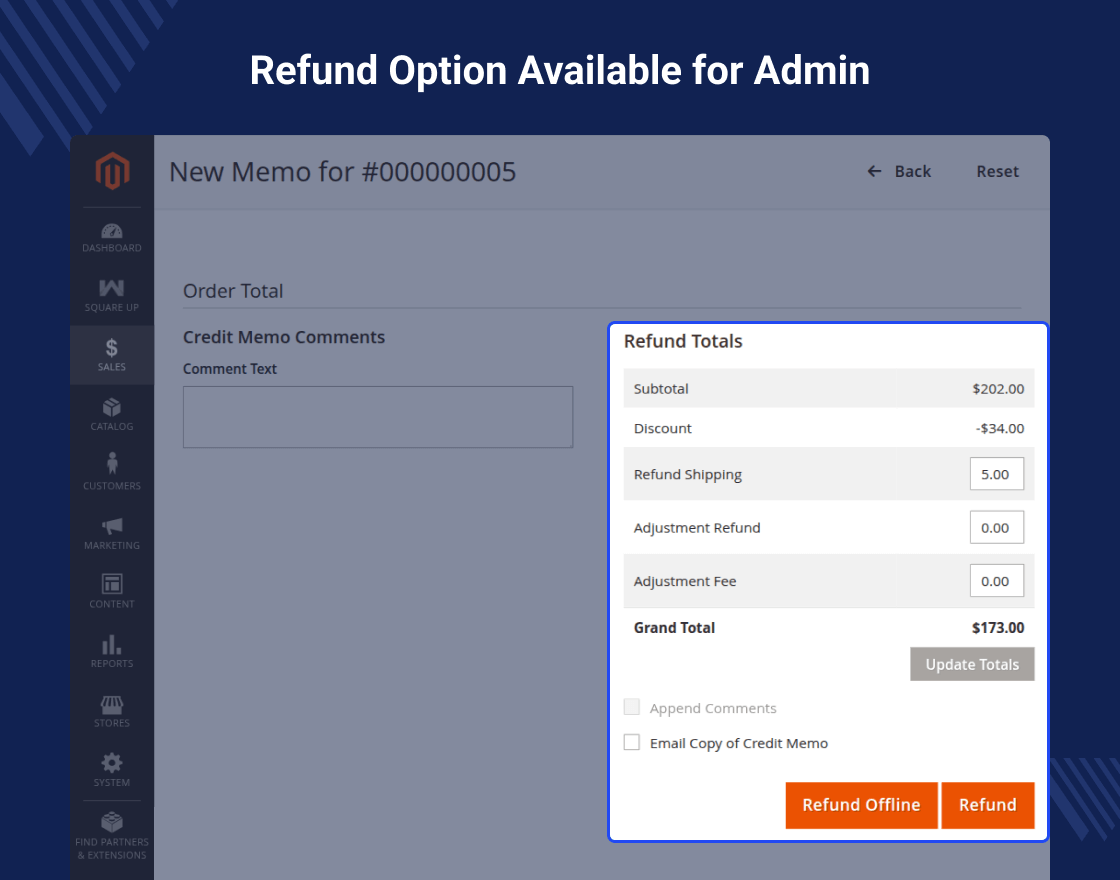Open the Sales dollar icon

click(112, 348)
